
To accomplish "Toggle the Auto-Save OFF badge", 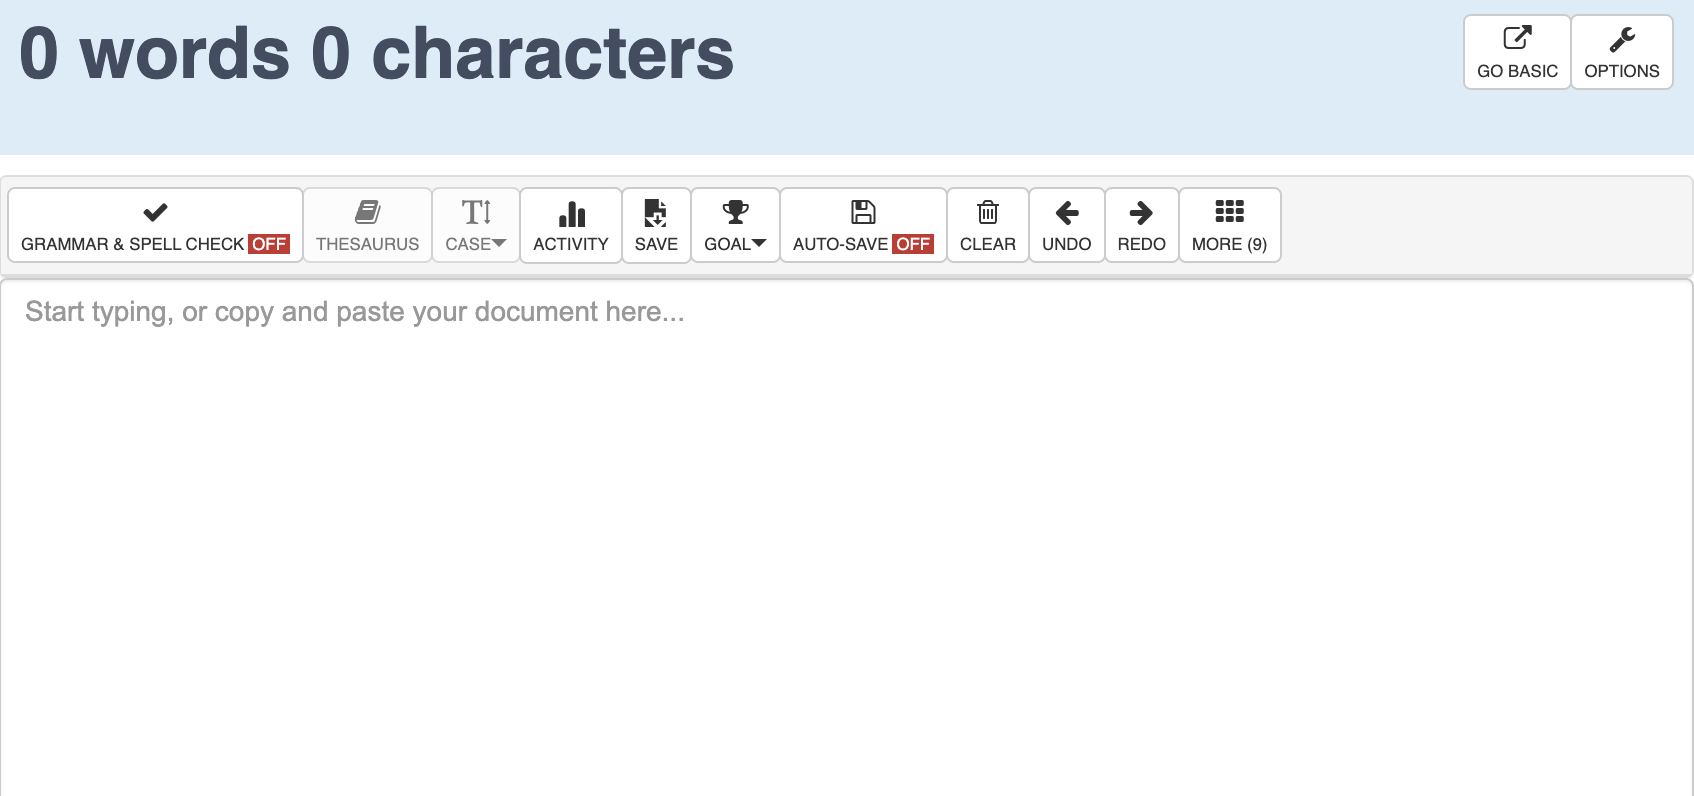I will pos(913,244).
